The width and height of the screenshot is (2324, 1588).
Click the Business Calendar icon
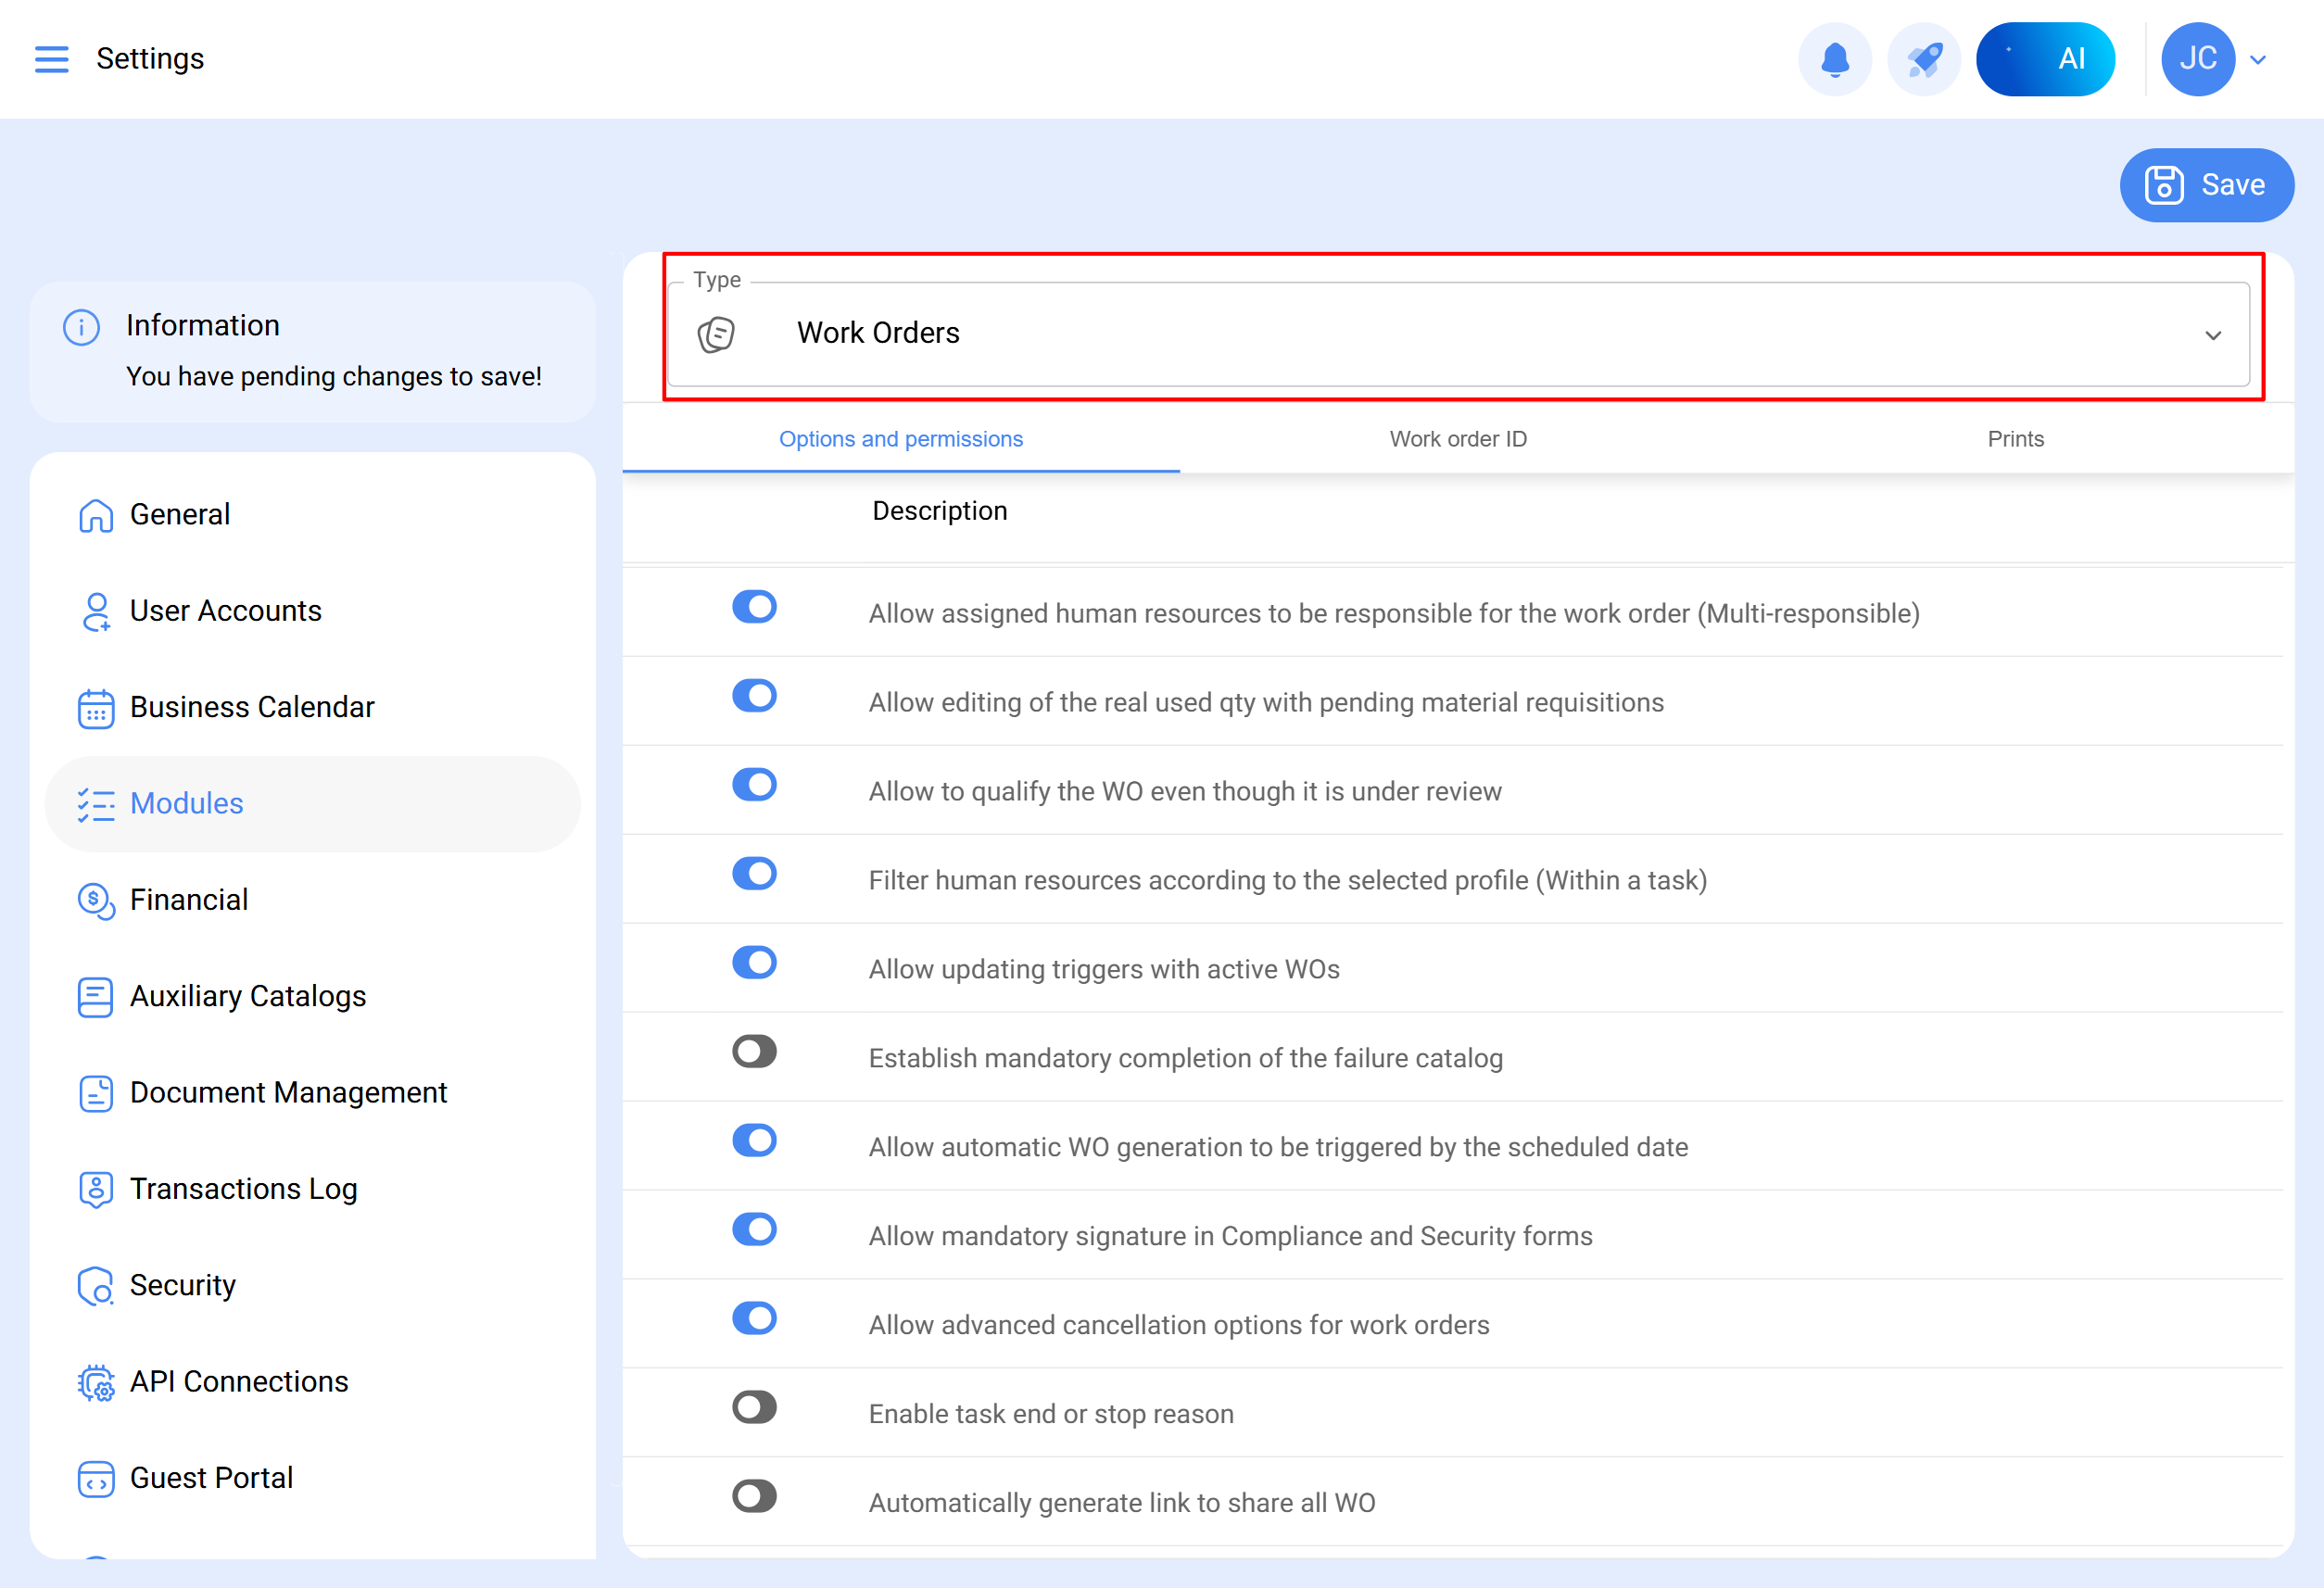[96, 708]
